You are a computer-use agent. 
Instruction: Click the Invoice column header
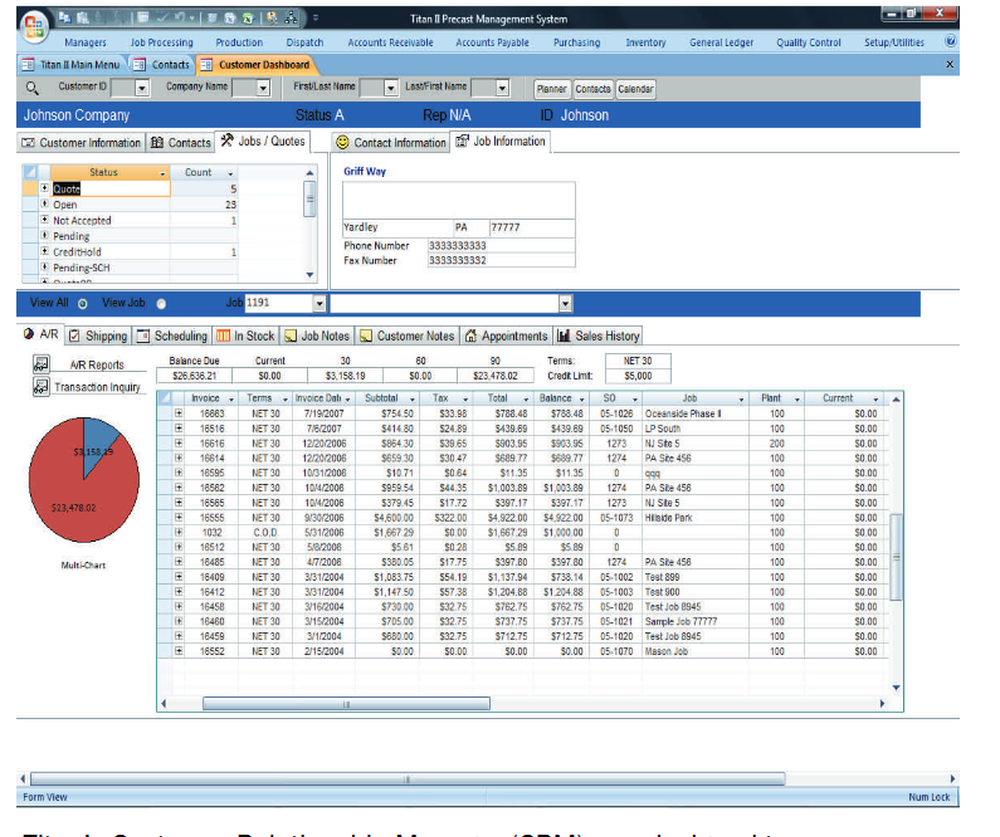coord(210,398)
